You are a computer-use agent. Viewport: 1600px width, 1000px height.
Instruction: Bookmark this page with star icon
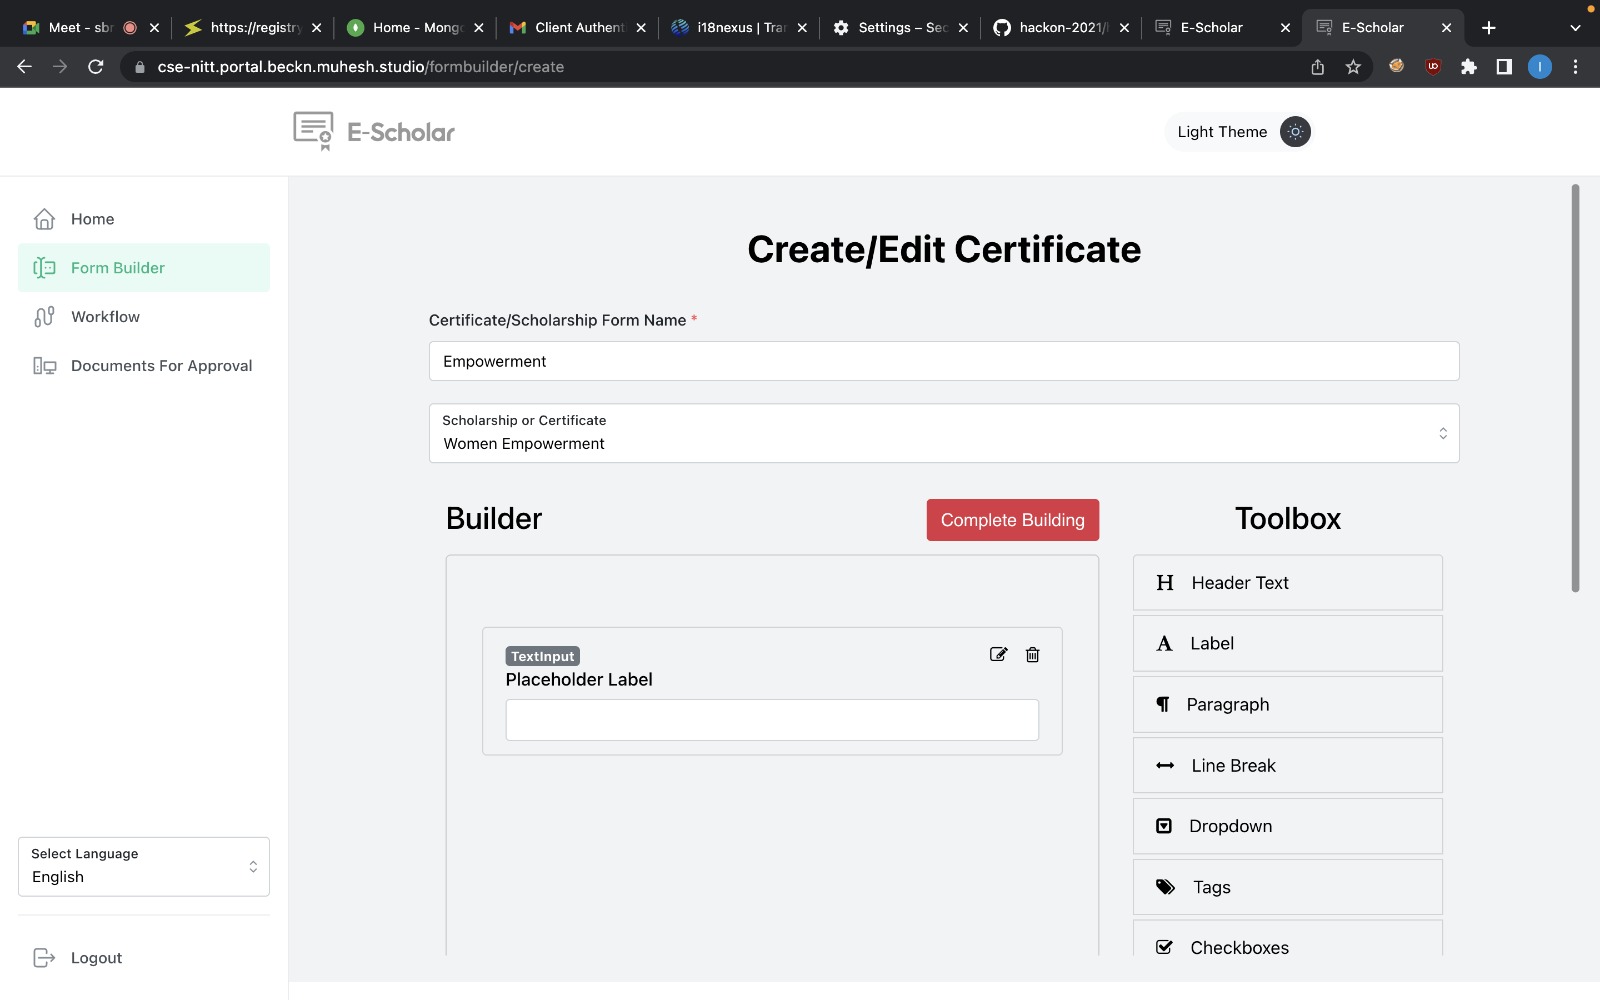1353,67
